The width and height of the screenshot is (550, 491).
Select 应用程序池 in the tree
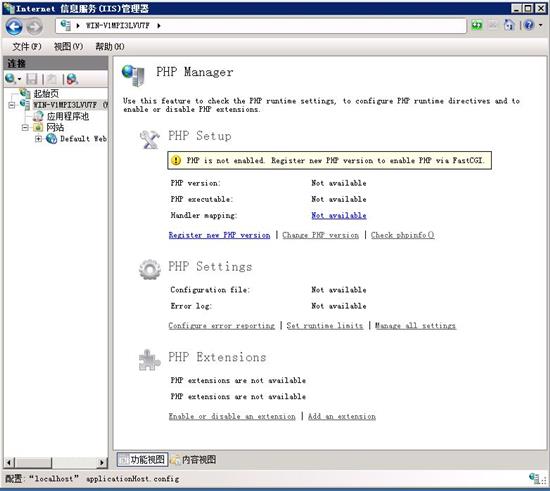68,116
